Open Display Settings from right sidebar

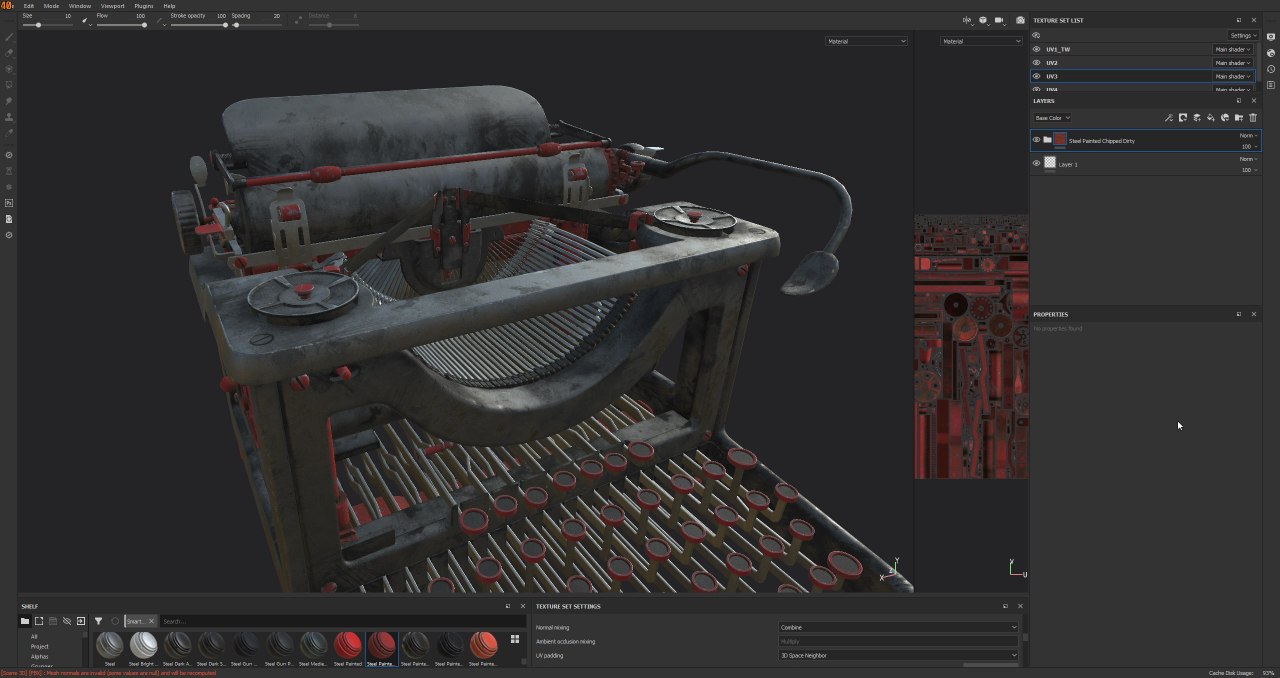[x=1270, y=37]
